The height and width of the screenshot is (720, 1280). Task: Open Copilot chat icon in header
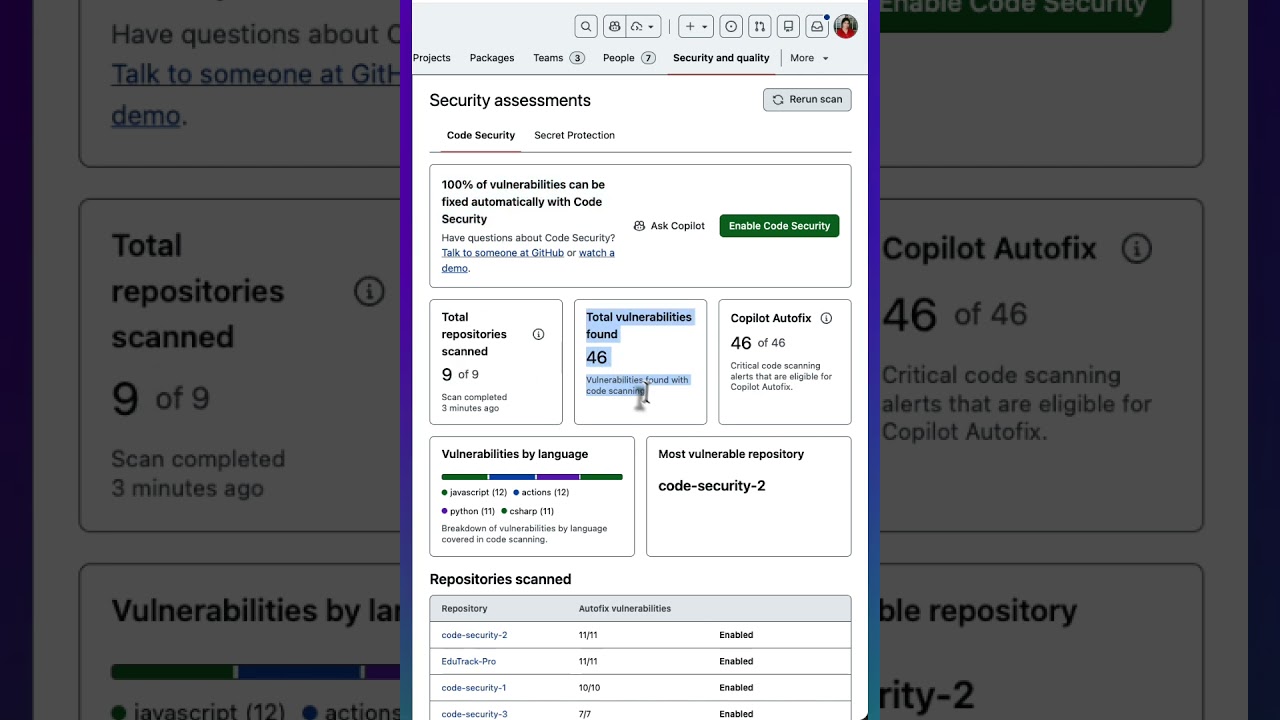[615, 26]
